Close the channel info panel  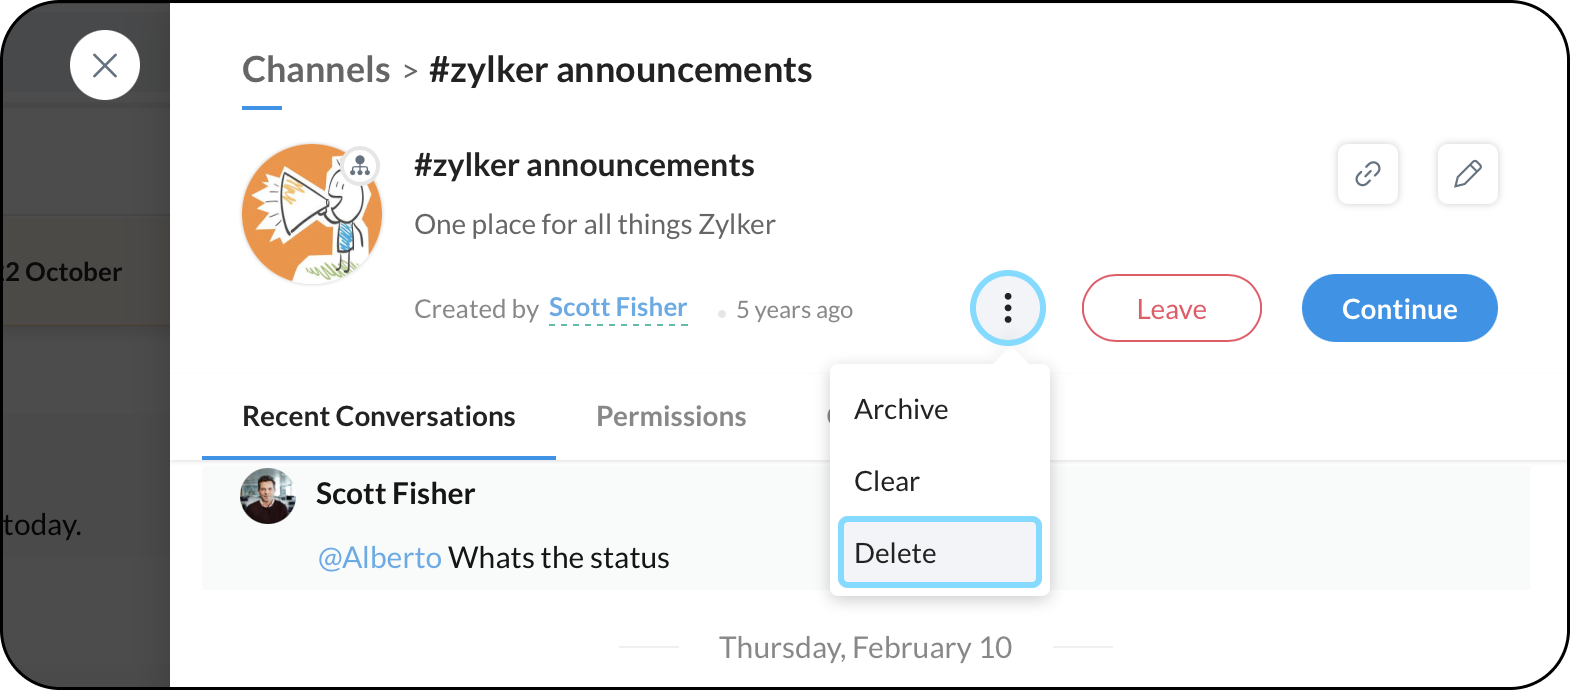click(105, 65)
